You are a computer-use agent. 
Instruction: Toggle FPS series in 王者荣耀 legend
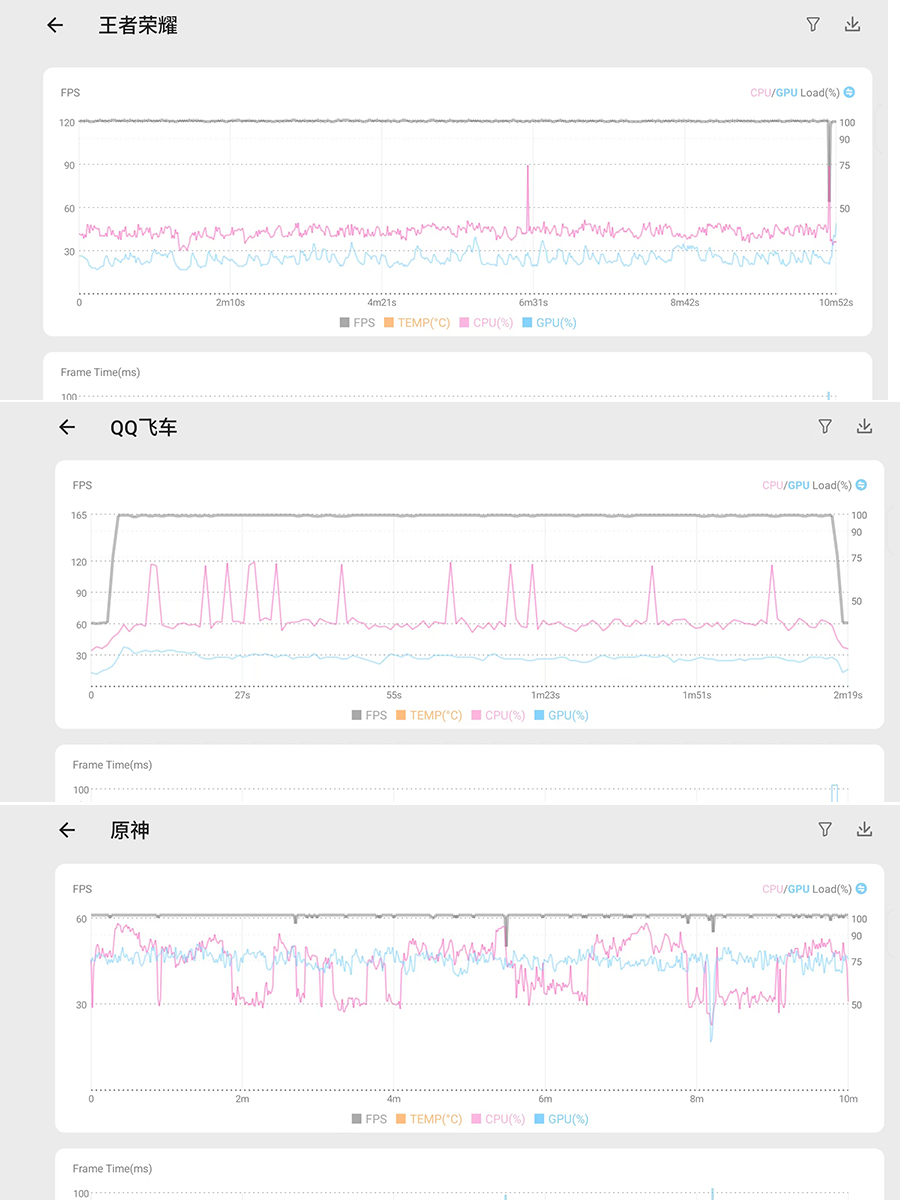click(358, 323)
